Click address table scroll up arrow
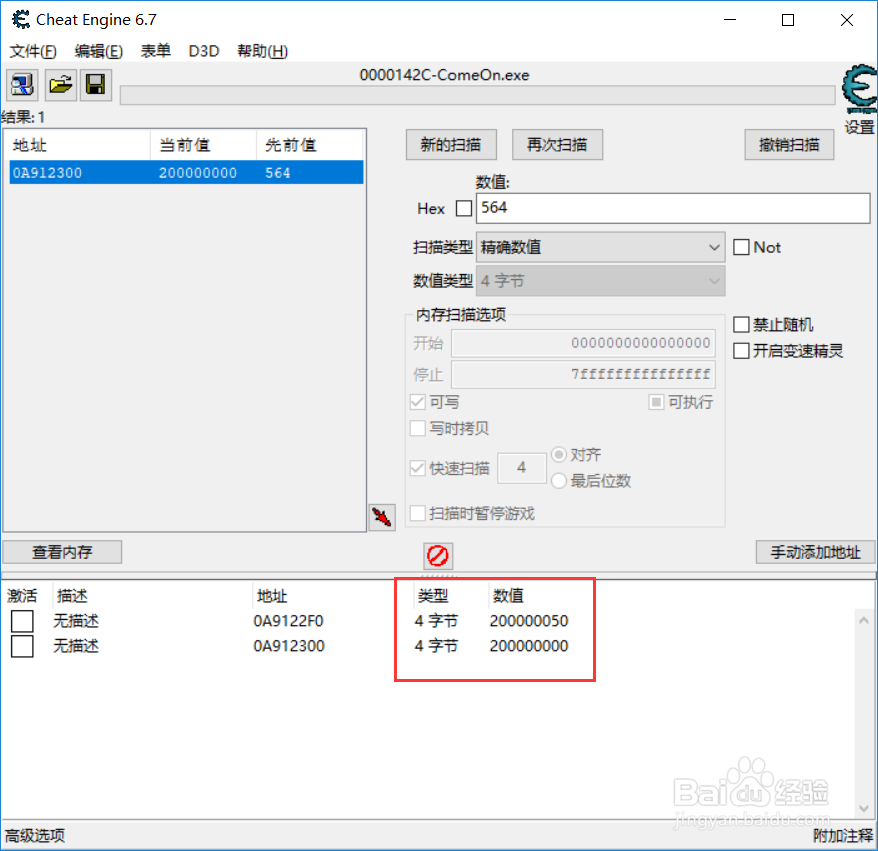 pos(863,620)
